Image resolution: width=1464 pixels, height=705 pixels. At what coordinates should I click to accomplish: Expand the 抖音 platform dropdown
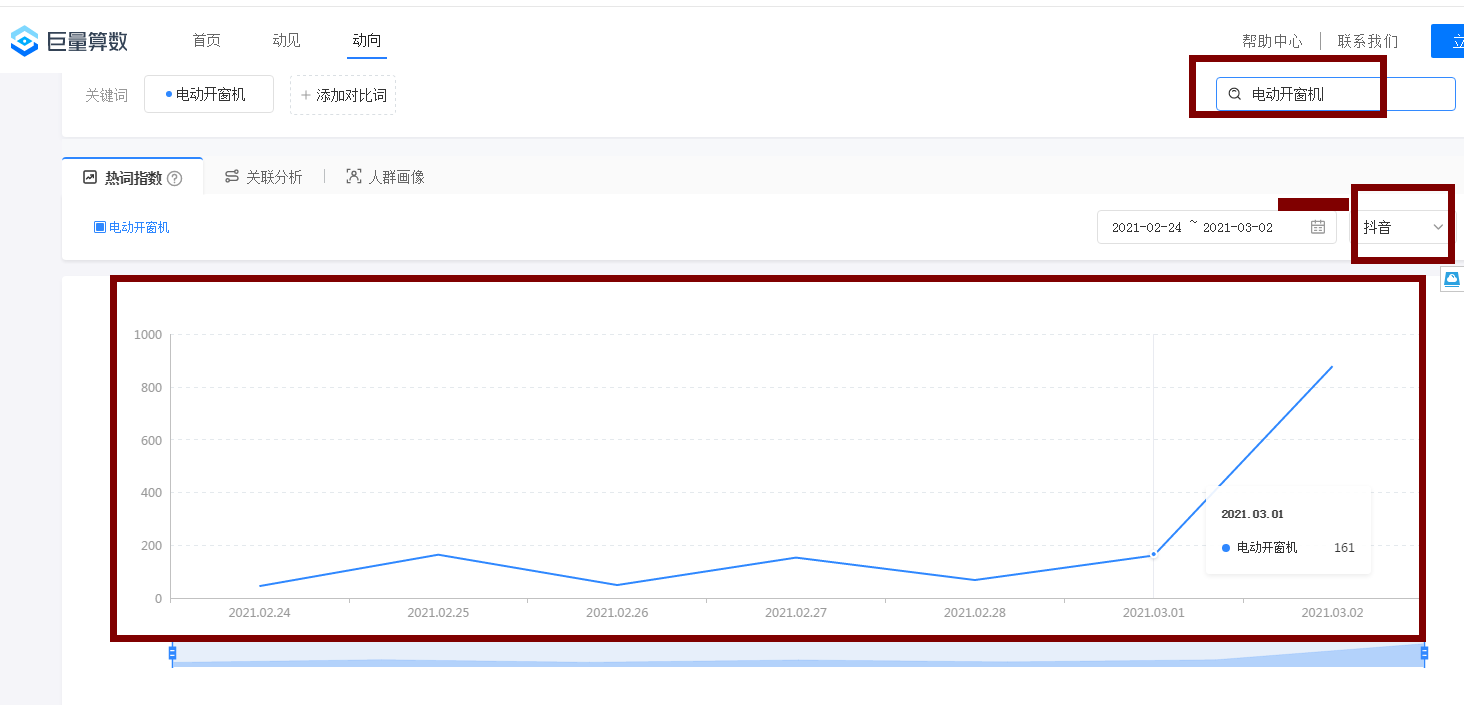[x=1400, y=227]
